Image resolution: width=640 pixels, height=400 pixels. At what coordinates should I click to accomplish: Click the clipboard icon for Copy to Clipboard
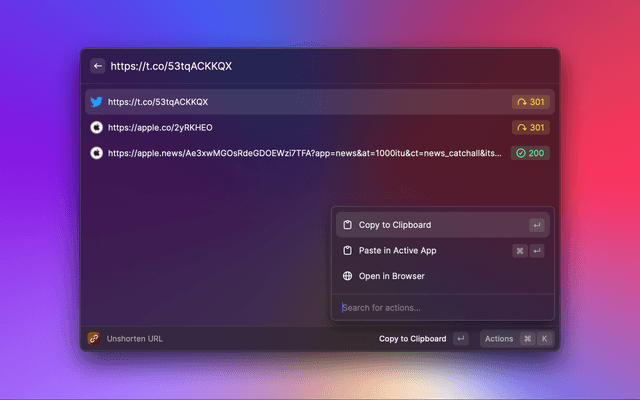347,225
